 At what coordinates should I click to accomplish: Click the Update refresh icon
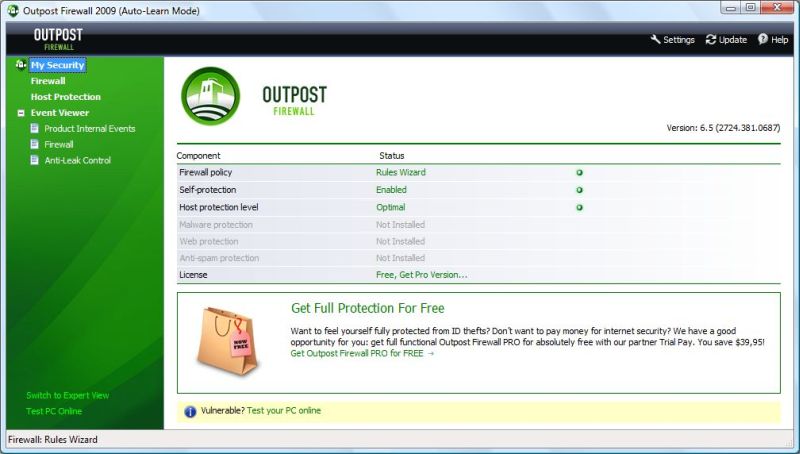(x=711, y=39)
